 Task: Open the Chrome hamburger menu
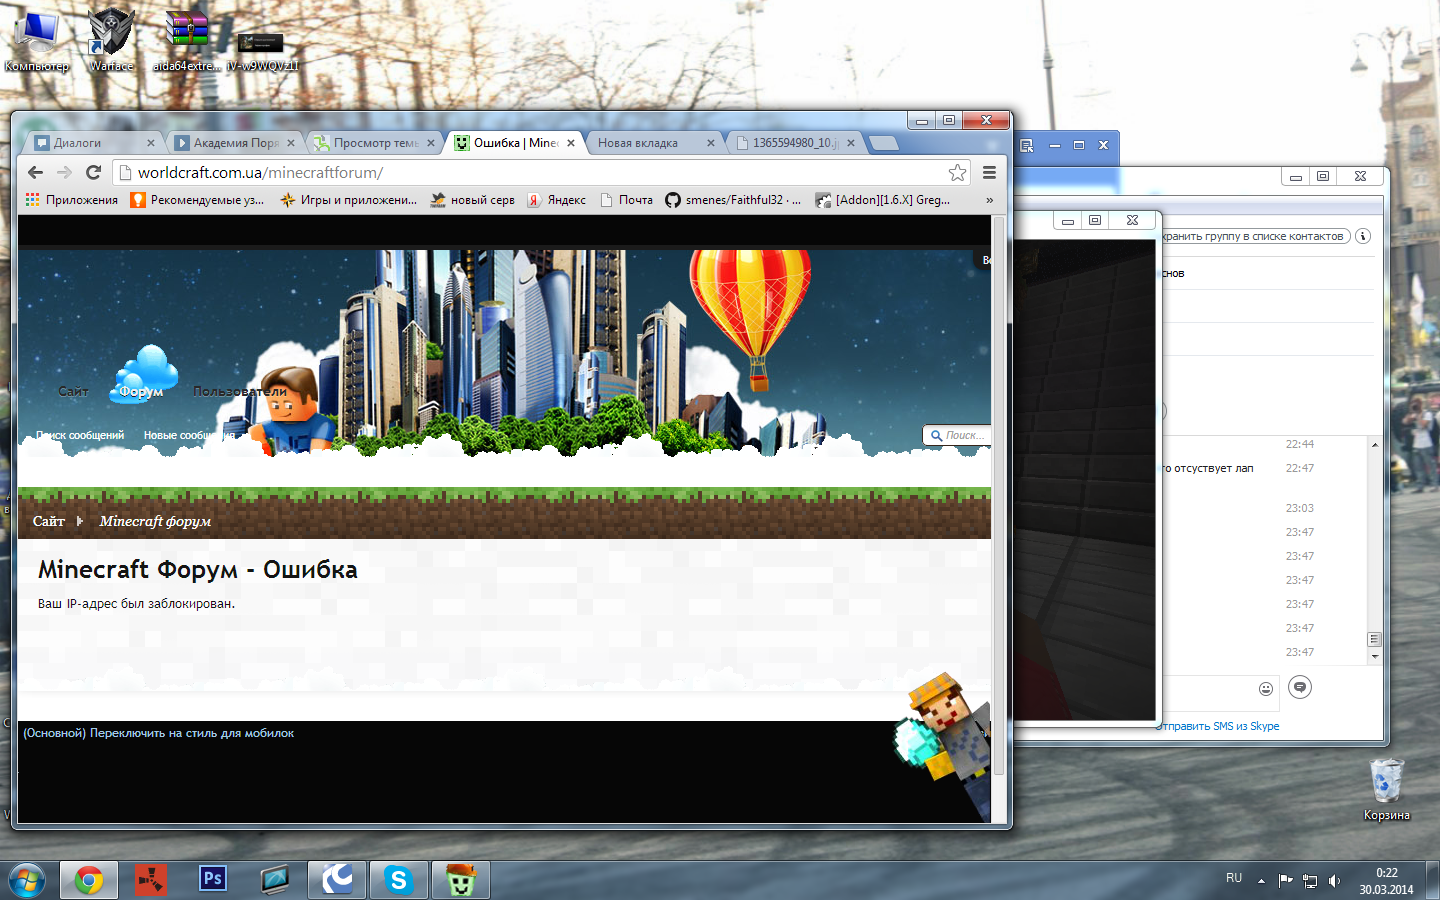[x=989, y=172]
